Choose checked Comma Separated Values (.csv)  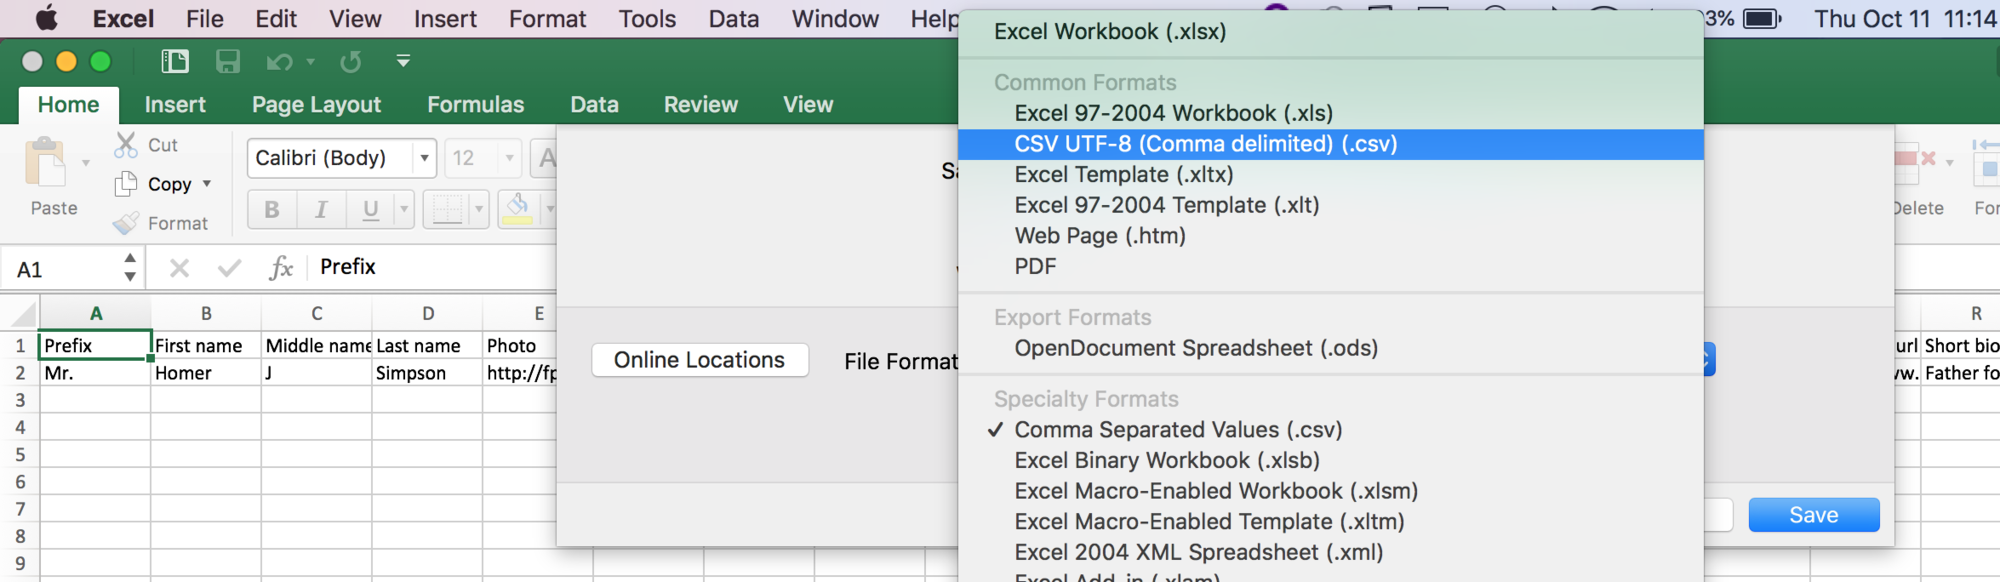click(x=1331, y=430)
